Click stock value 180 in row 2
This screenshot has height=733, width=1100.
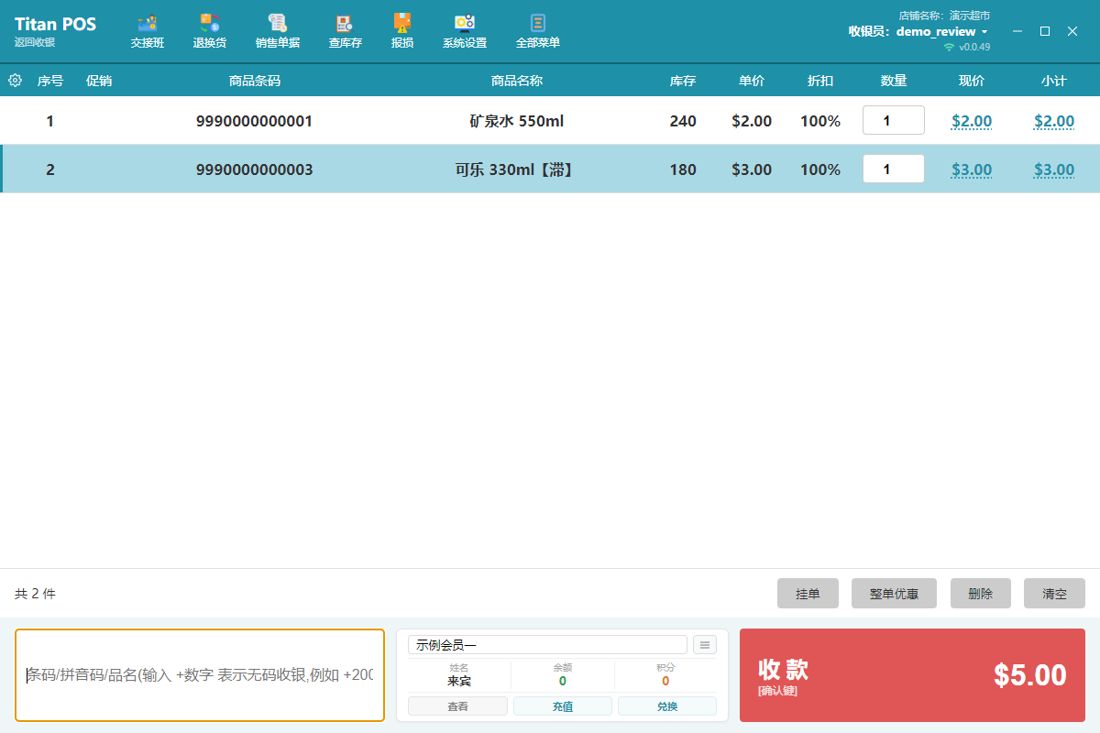click(683, 170)
